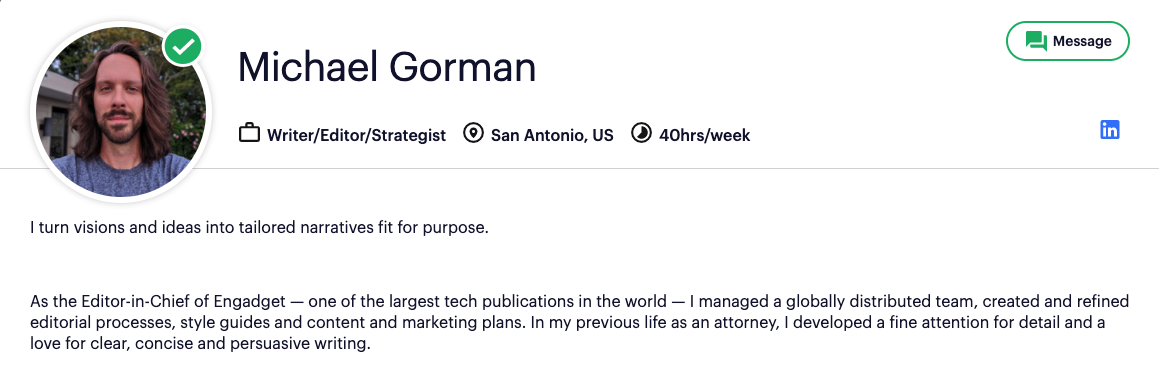Open the LinkedIn profile icon

coord(1109,130)
